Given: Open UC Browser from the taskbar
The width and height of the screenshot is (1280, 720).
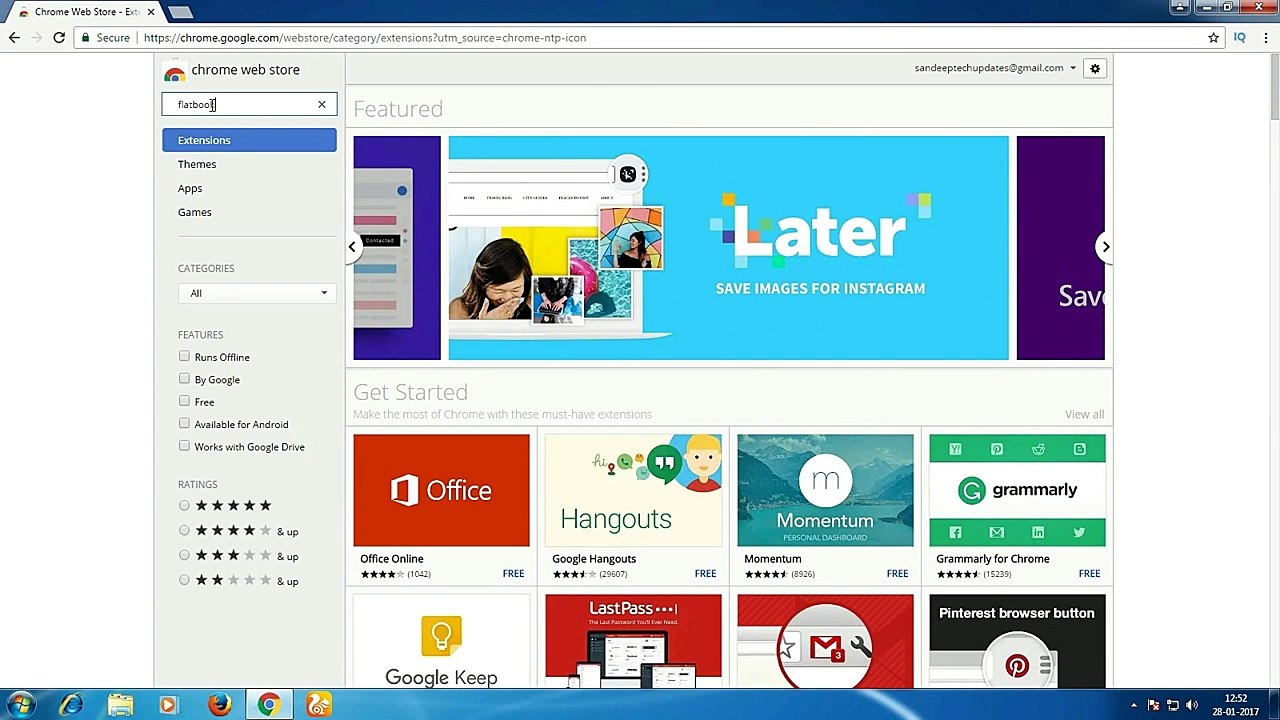Looking at the screenshot, I should pyautogui.click(x=318, y=705).
